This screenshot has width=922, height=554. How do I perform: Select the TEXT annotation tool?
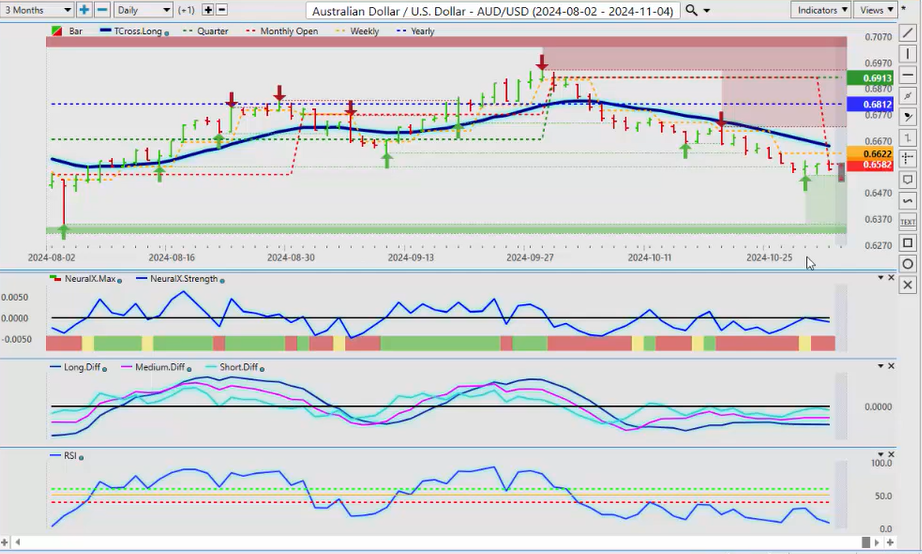(907, 221)
